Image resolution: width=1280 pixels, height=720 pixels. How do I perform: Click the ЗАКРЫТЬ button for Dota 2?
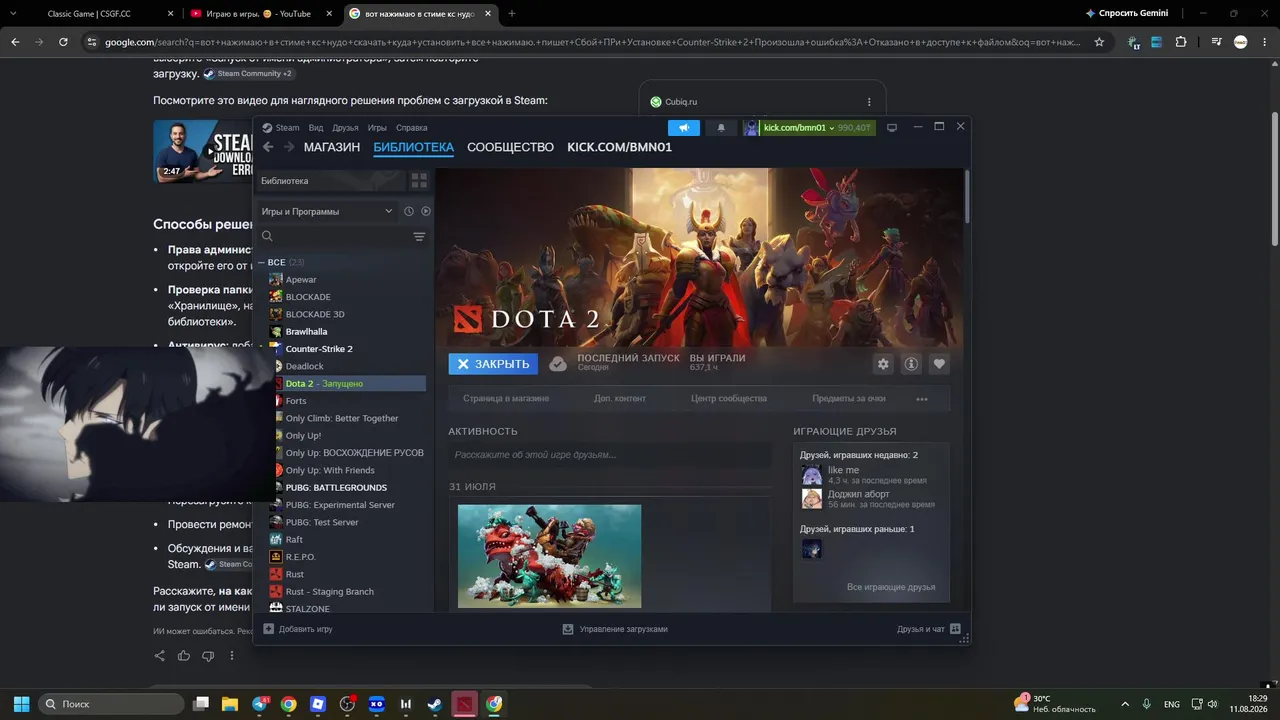493,364
